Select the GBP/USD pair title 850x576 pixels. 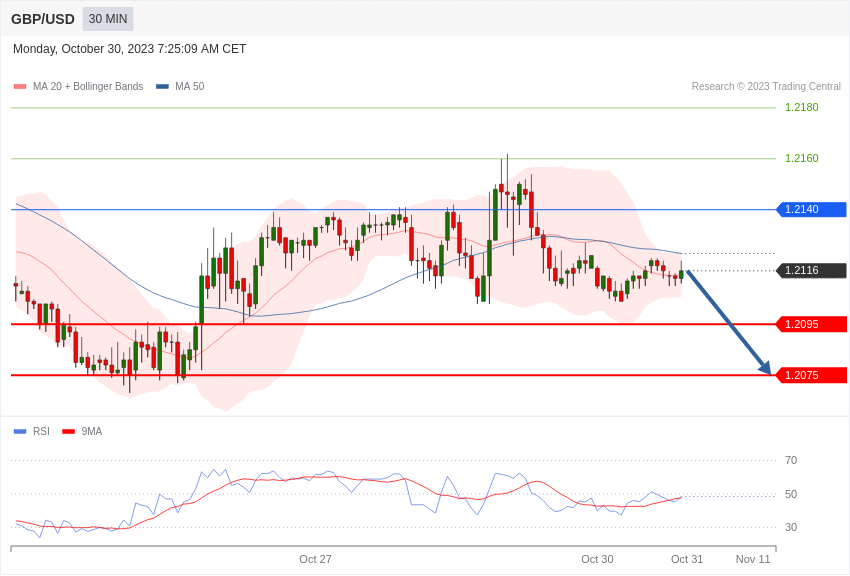click(x=43, y=19)
